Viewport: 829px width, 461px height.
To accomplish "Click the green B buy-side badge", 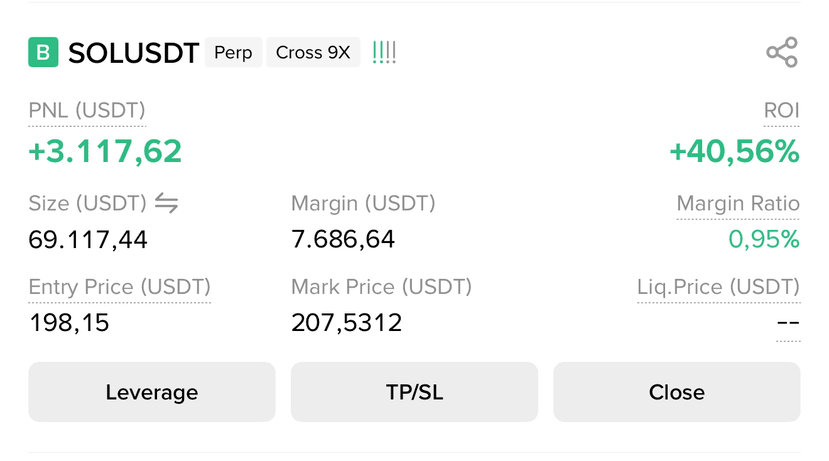I will (43, 52).
